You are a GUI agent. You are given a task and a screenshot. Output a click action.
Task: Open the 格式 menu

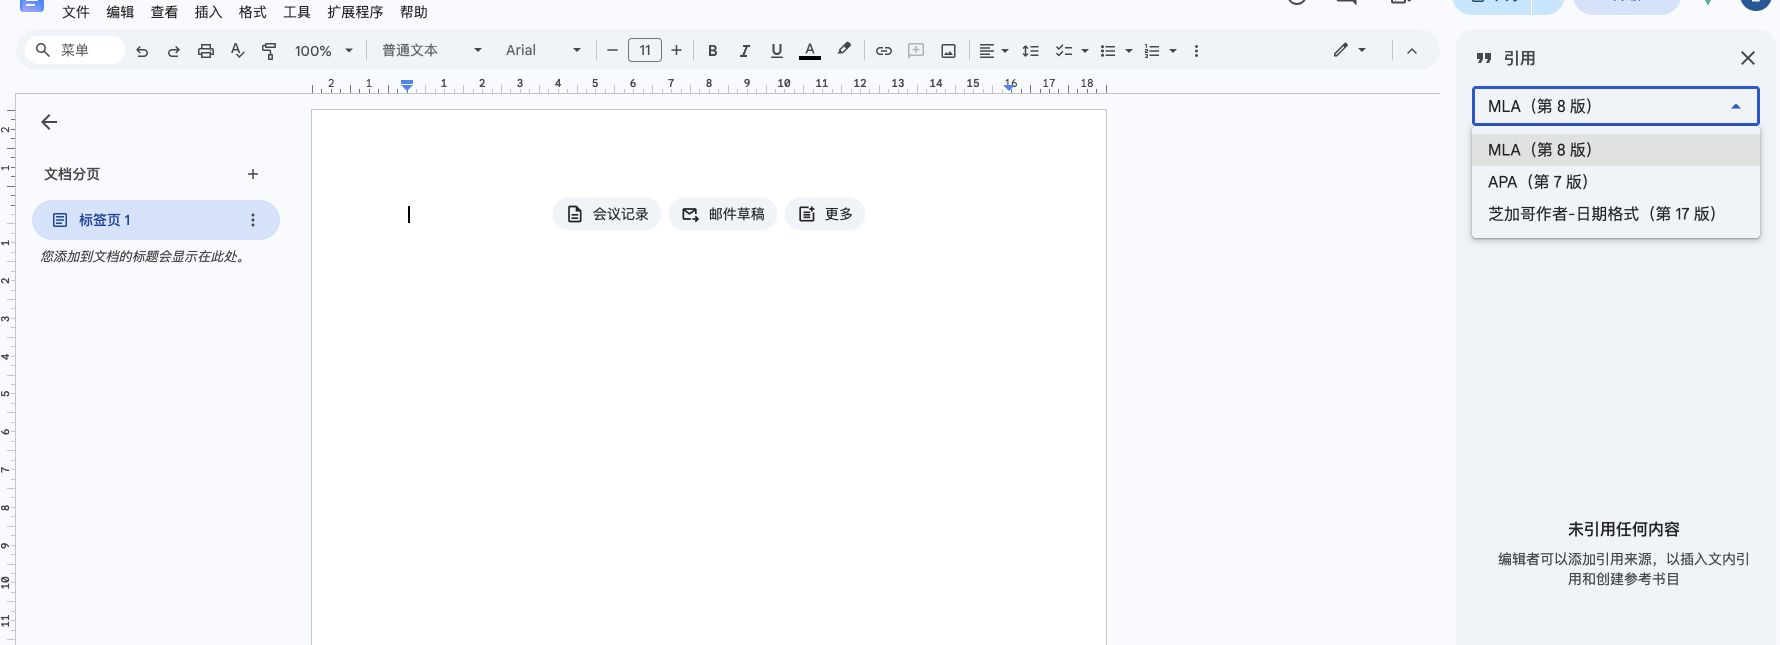(x=252, y=12)
